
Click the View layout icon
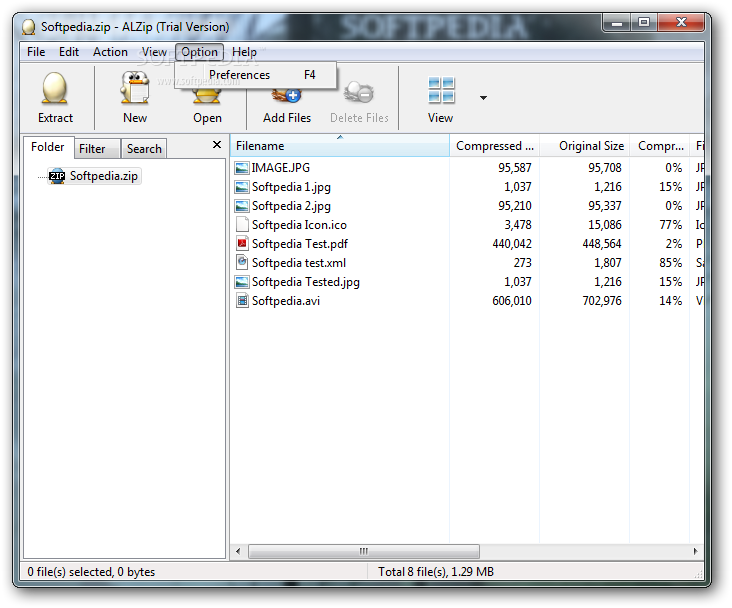point(441,90)
